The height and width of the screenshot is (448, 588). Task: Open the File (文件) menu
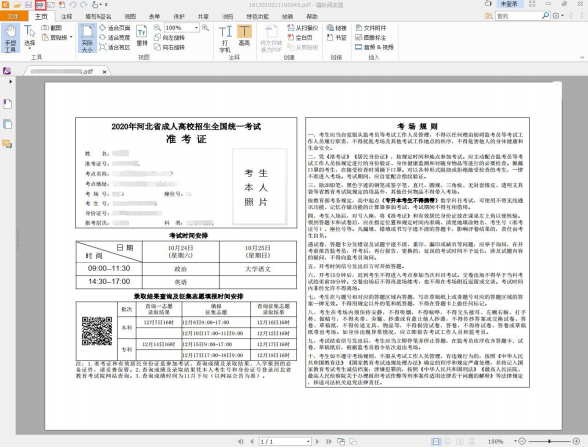pos(14,16)
